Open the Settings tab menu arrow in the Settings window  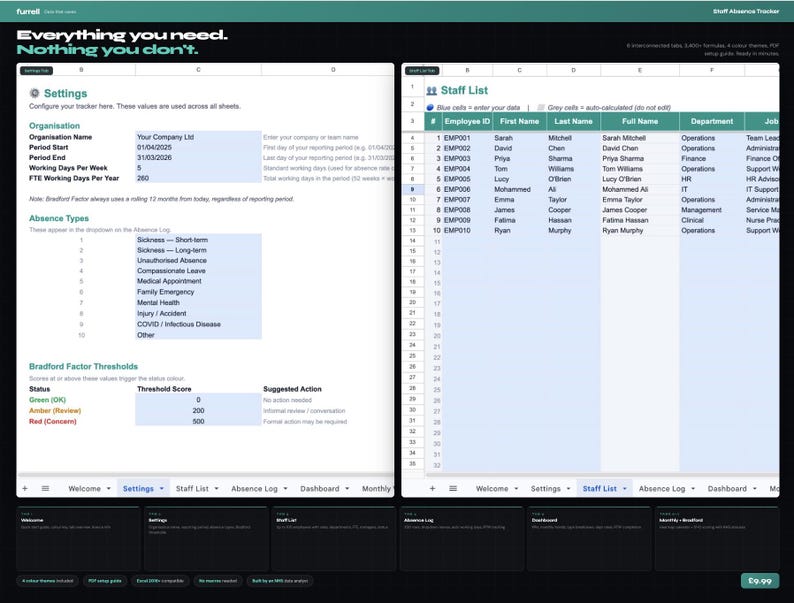click(x=162, y=489)
